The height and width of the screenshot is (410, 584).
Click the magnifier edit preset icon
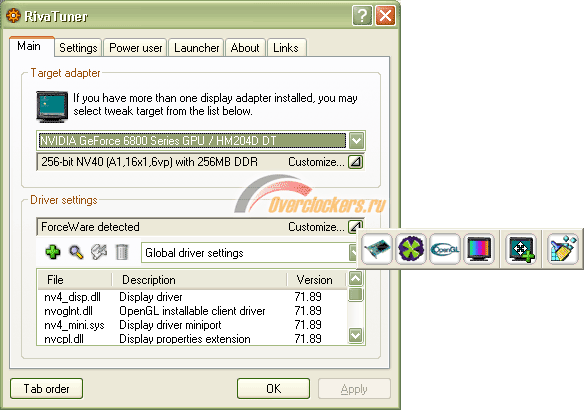(76, 252)
